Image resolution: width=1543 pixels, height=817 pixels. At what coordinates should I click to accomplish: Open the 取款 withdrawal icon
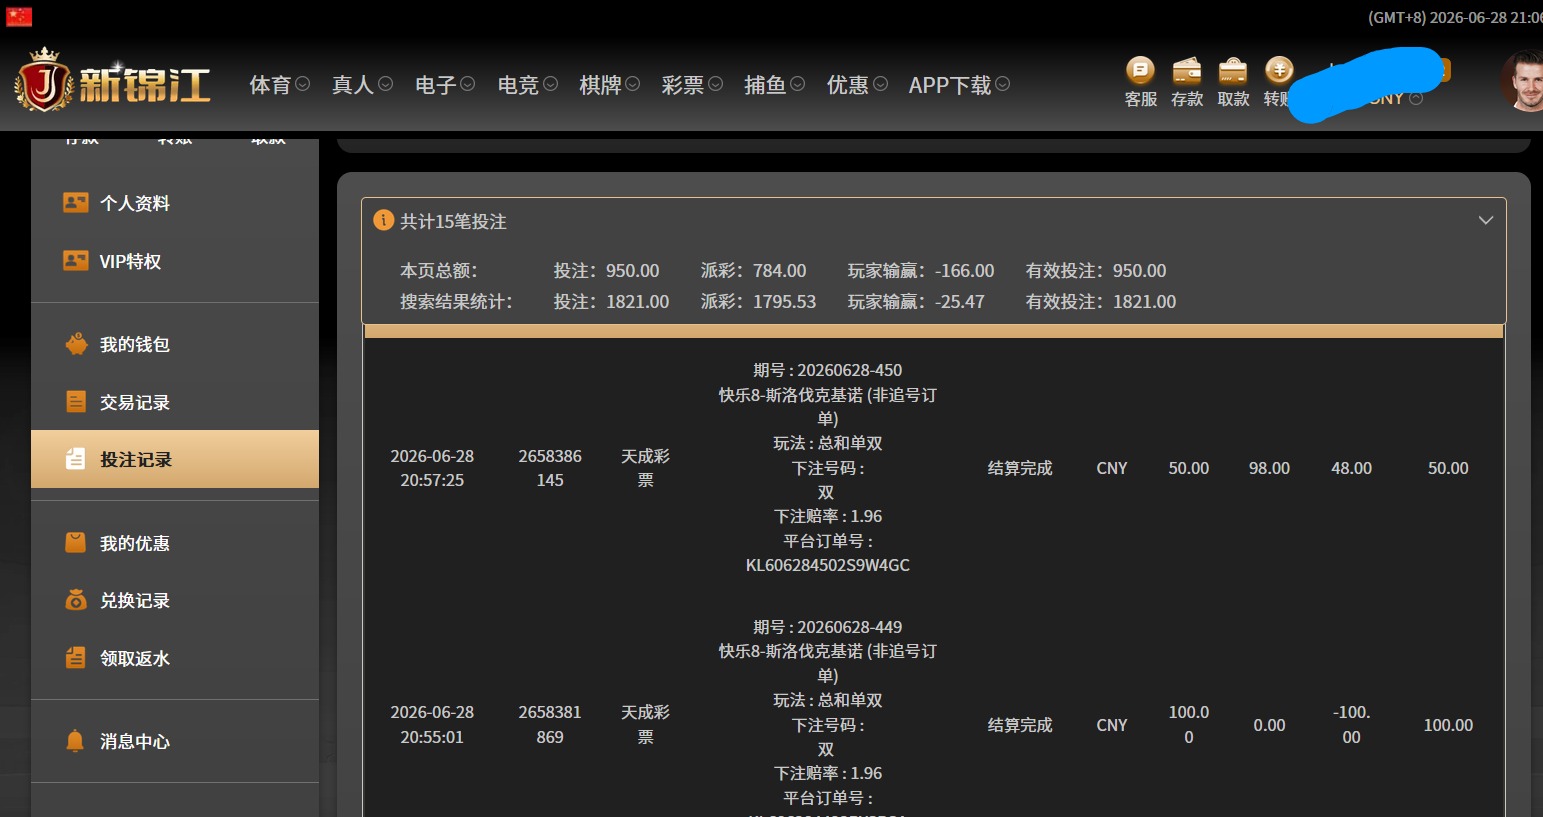pos(1233,71)
